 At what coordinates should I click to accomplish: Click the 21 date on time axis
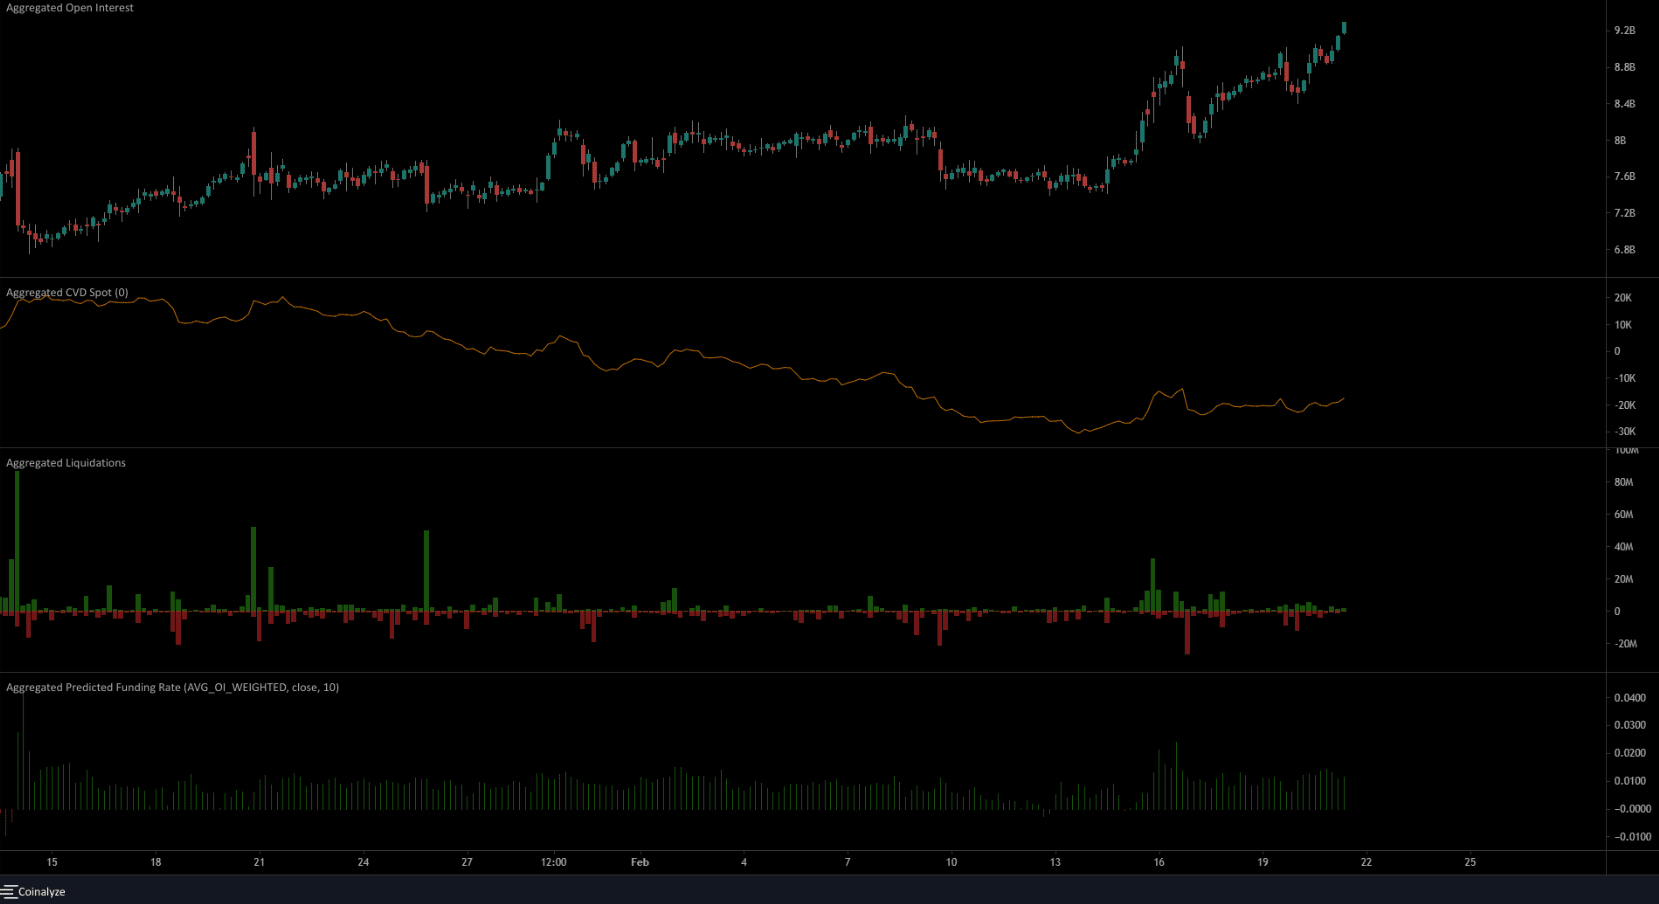pos(259,862)
